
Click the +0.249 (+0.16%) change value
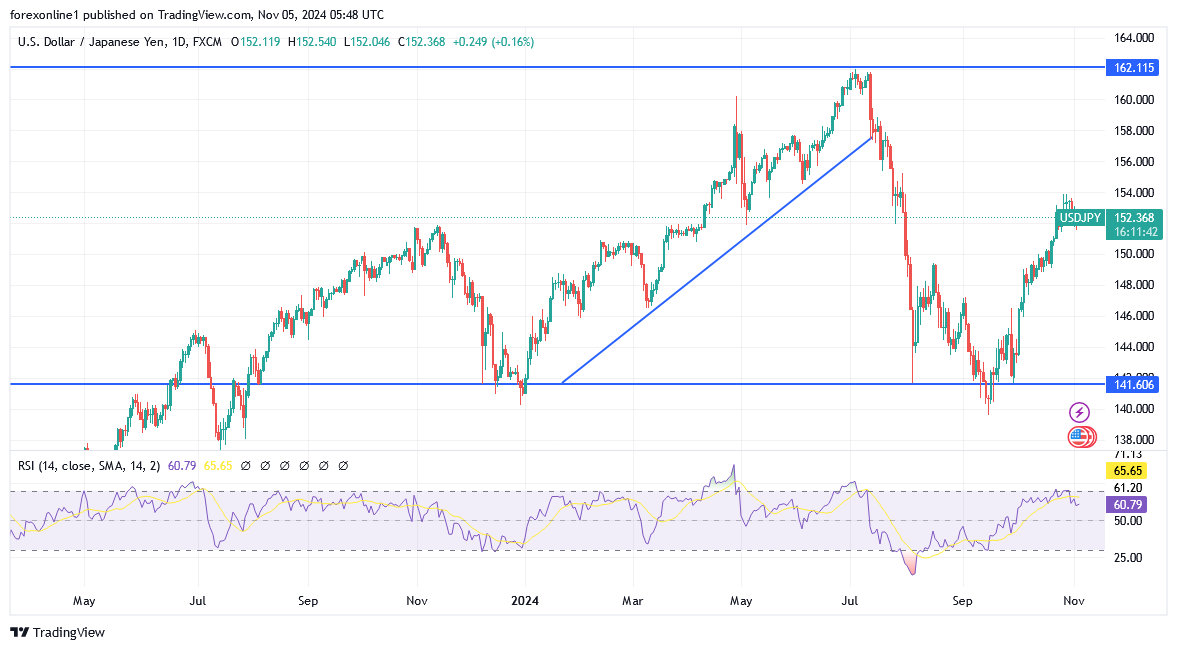493,42
